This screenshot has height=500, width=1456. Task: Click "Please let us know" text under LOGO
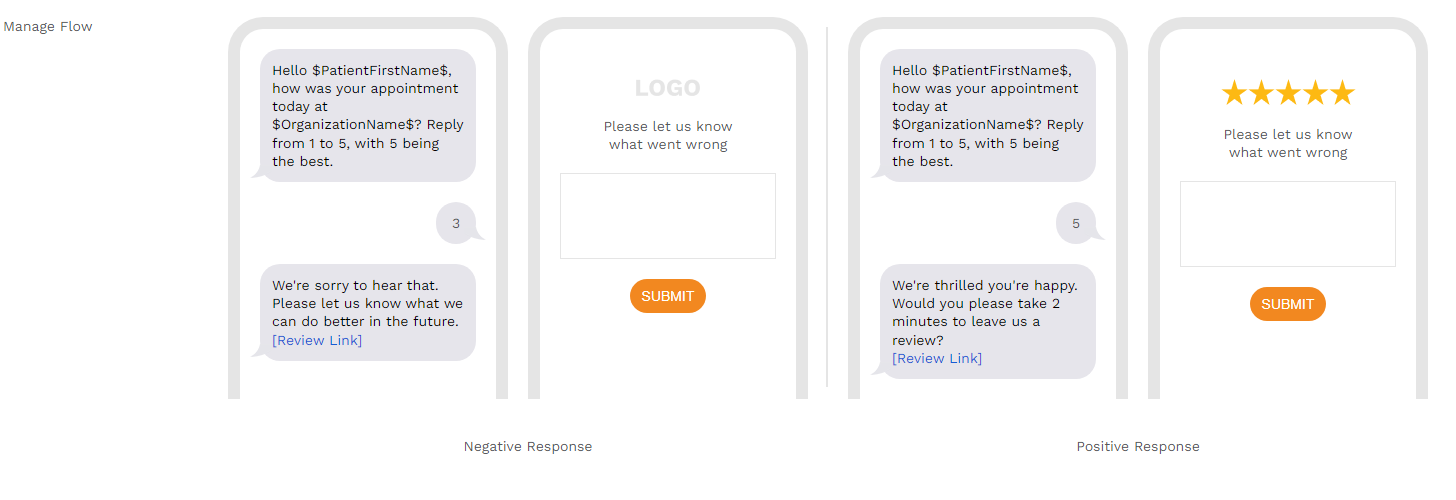[x=668, y=127]
